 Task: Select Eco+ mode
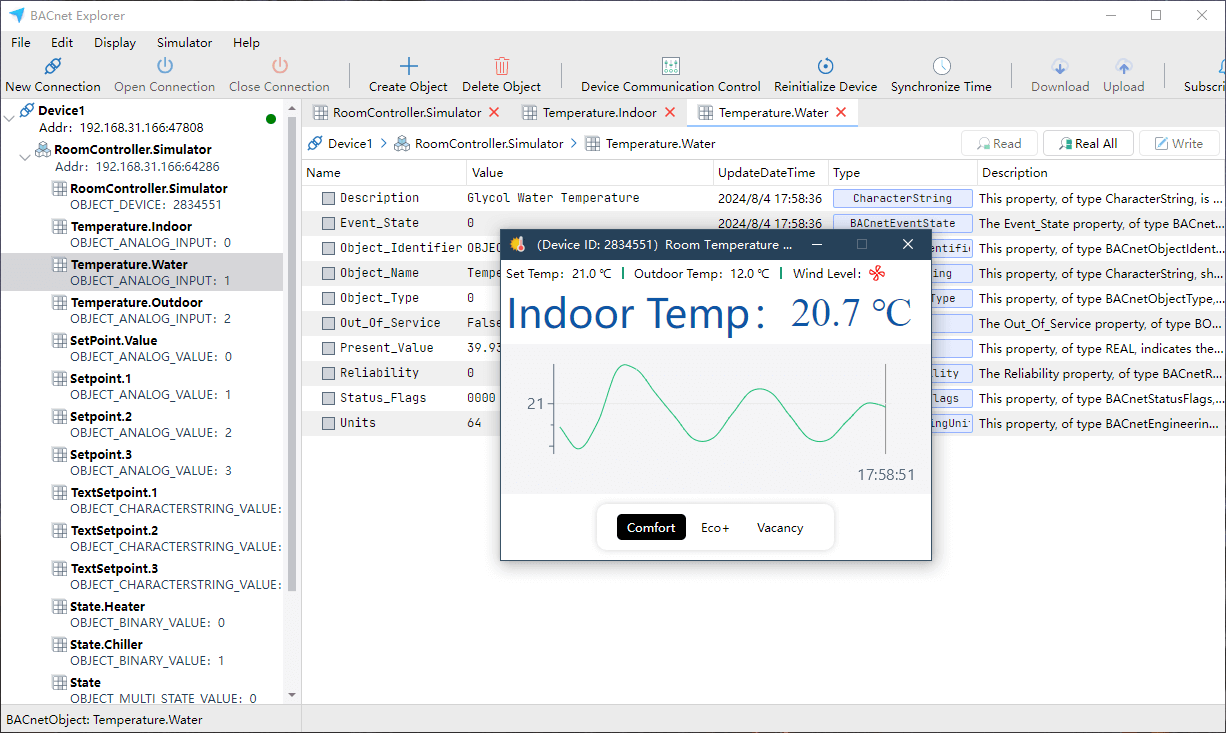[715, 527]
